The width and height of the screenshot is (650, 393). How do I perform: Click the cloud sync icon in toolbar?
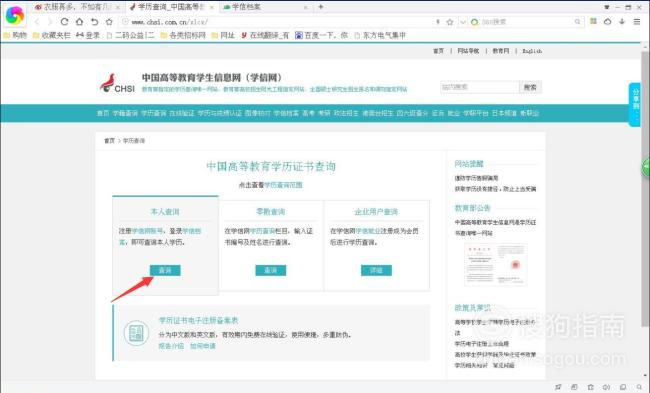(607, 22)
